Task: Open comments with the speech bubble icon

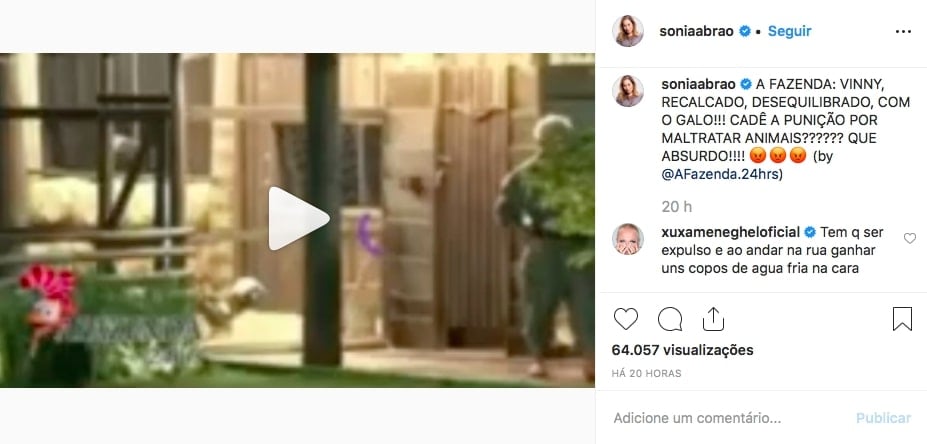Action: click(x=670, y=319)
